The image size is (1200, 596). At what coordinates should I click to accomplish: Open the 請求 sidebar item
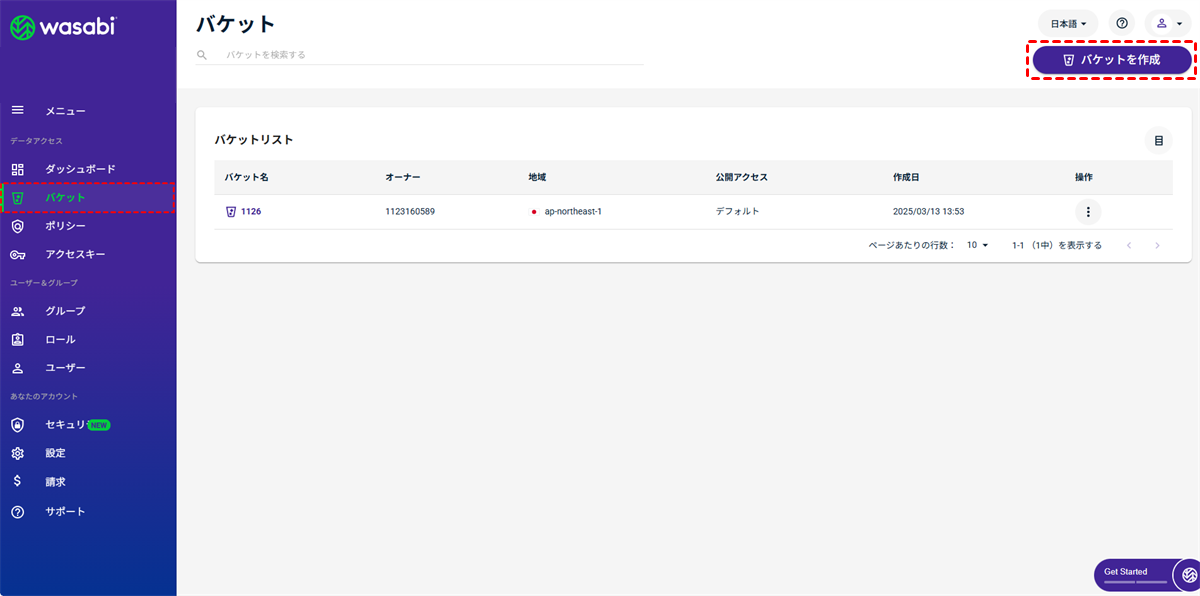(88, 482)
